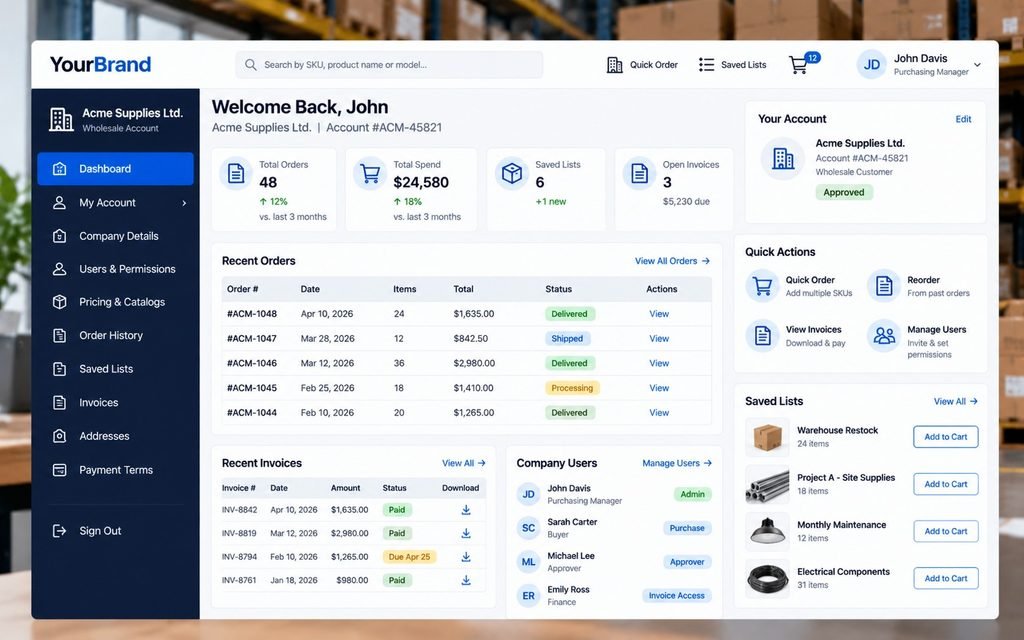This screenshot has width=1024, height=640.
Task: Click the Due Apr 25 status badge
Action: point(409,557)
